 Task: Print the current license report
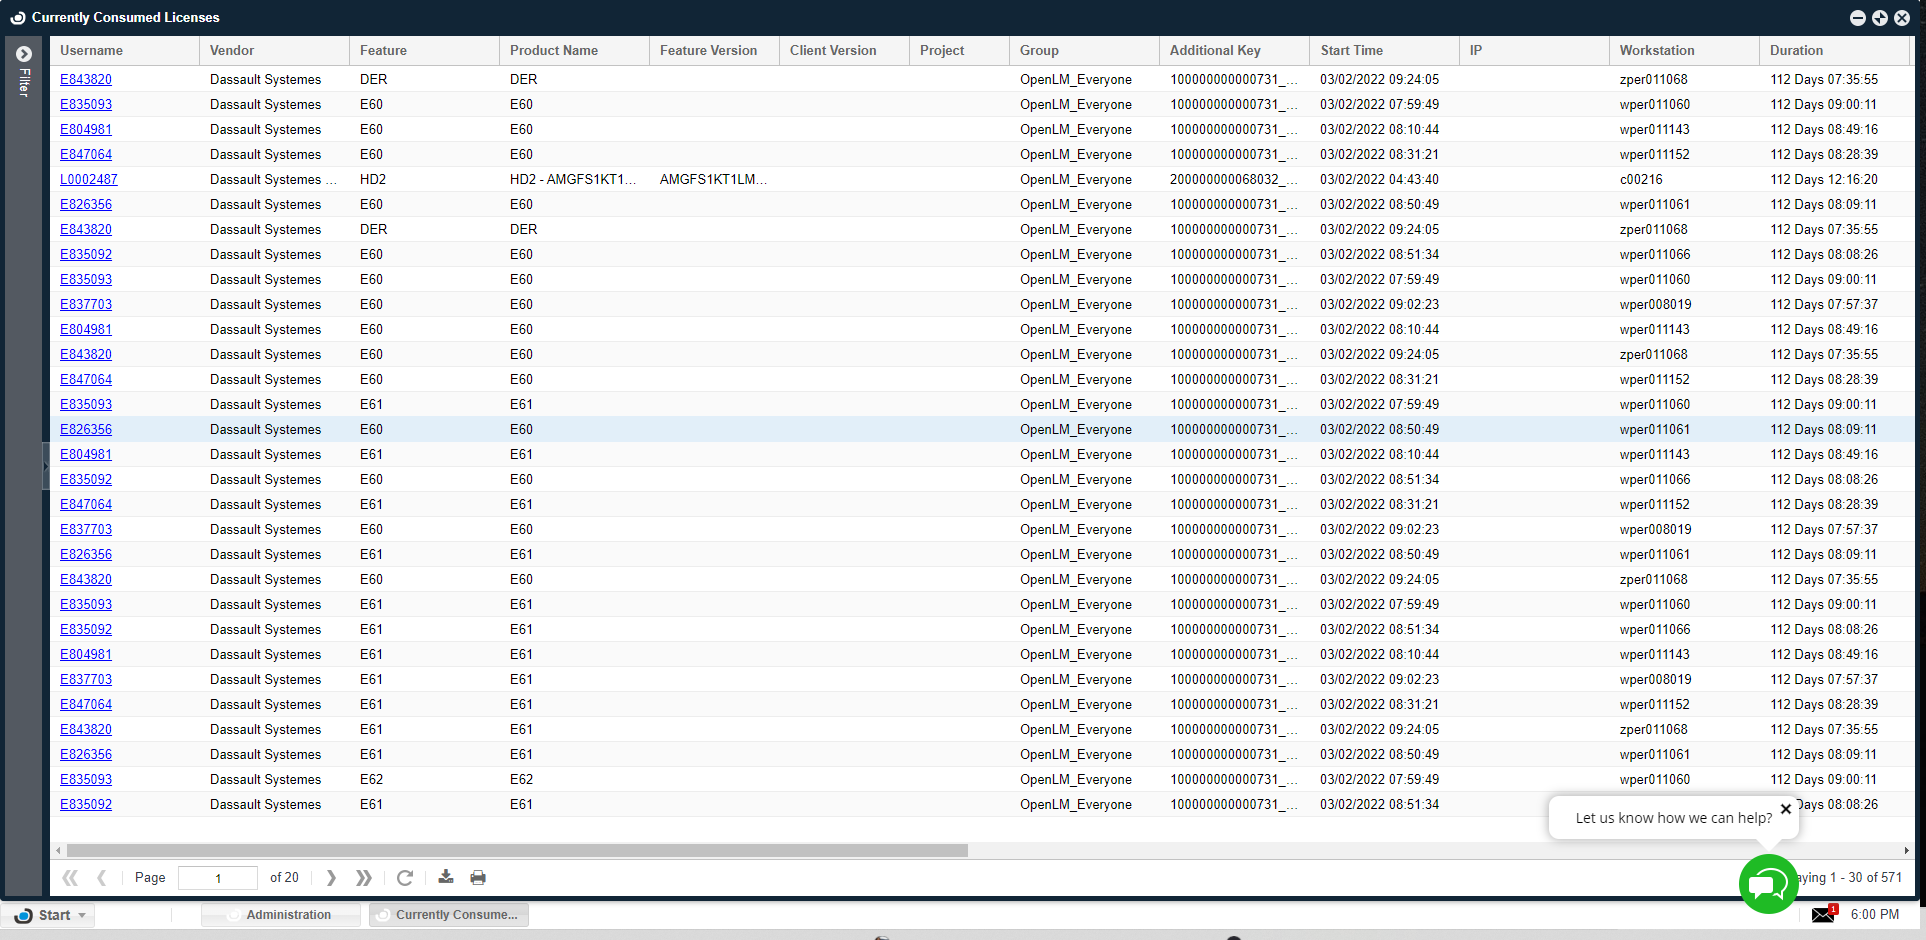pos(478,877)
